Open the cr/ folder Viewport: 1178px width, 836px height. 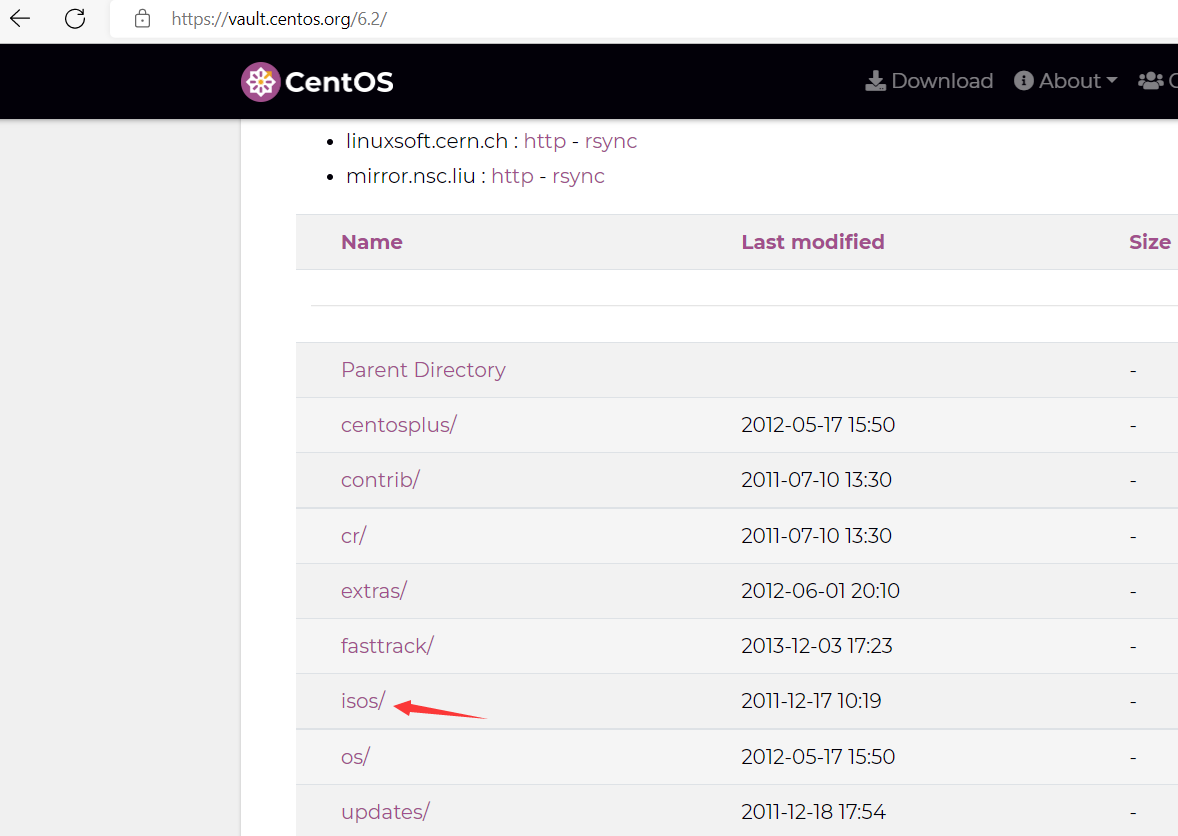(x=354, y=536)
